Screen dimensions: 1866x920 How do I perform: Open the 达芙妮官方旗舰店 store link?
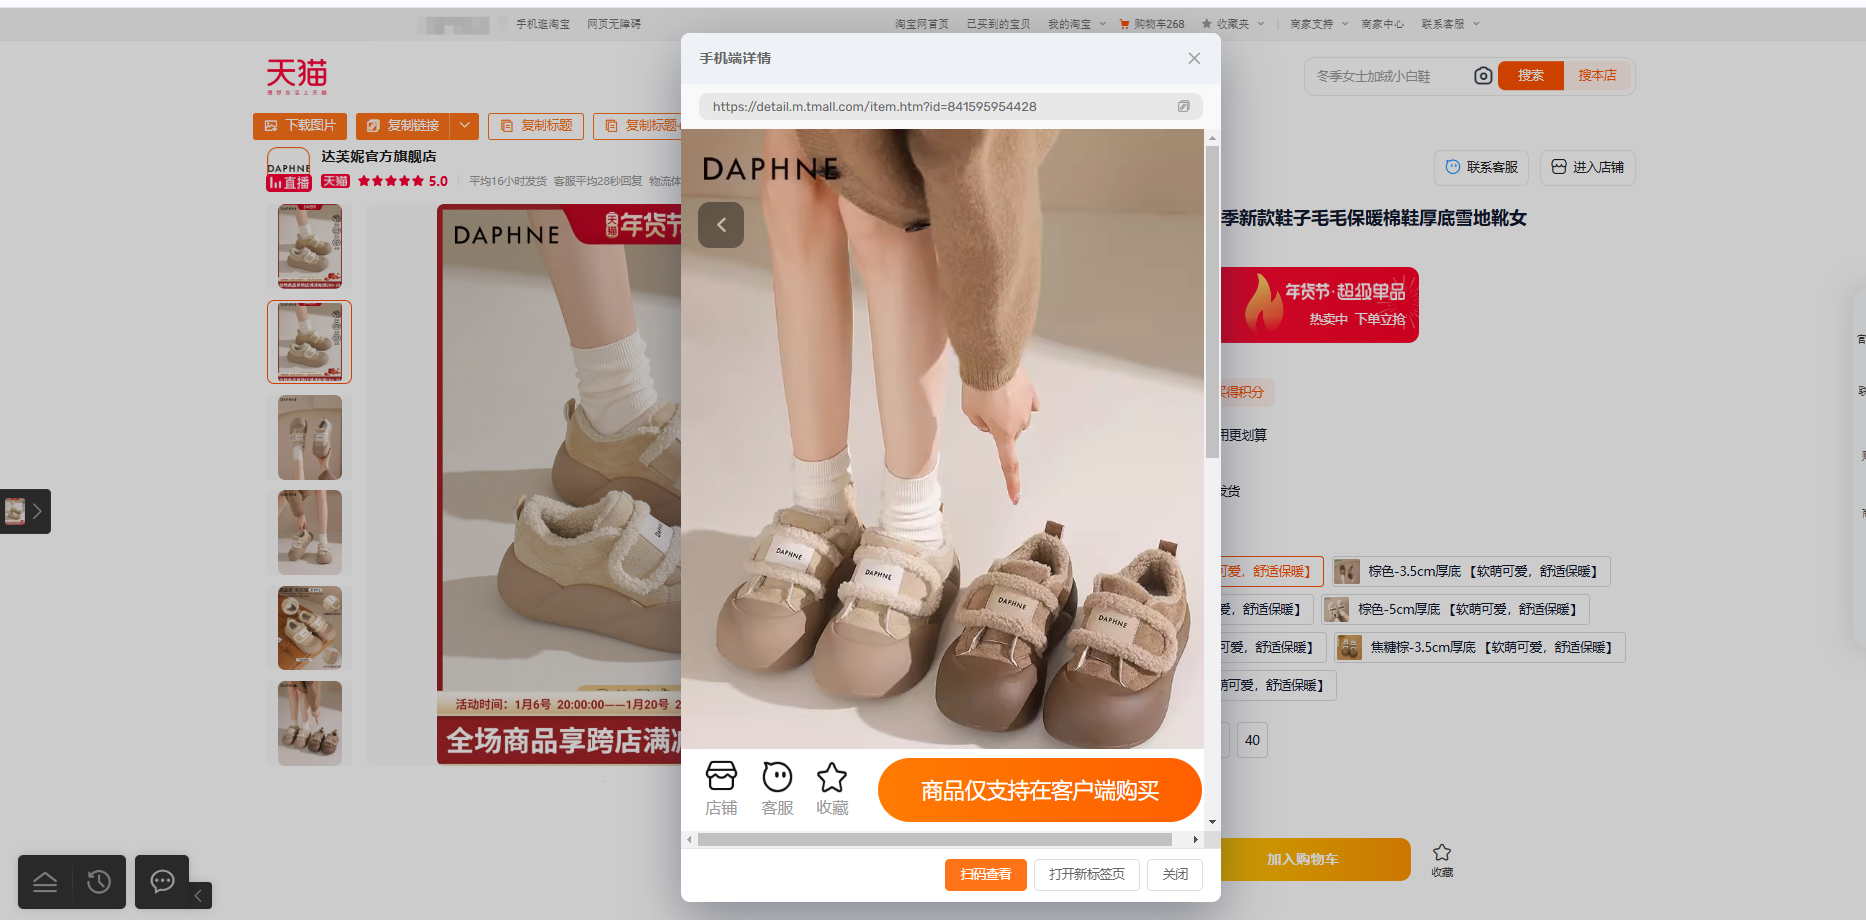pyautogui.click(x=378, y=156)
